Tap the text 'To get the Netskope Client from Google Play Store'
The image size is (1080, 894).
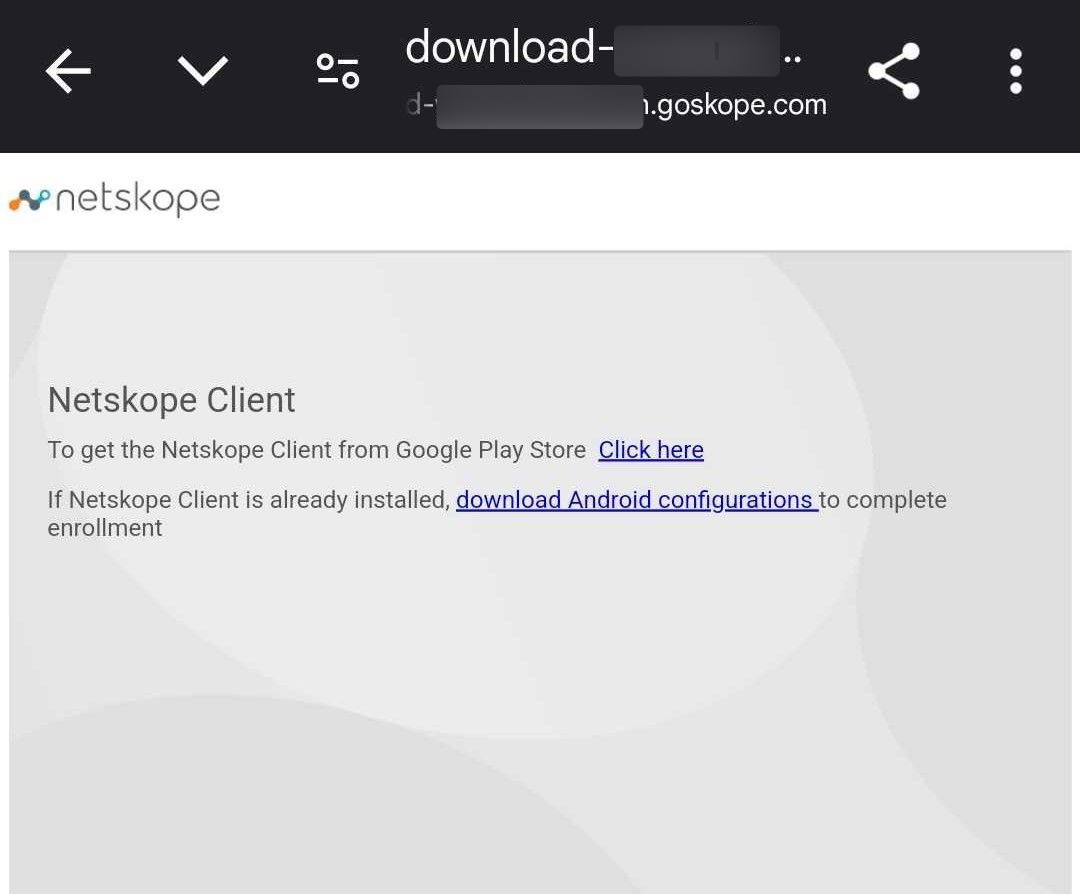[x=317, y=450]
